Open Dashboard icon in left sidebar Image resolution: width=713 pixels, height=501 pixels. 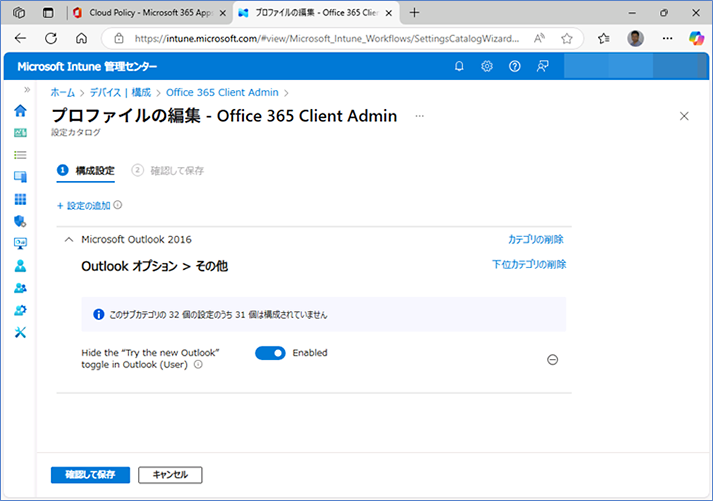[20, 133]
